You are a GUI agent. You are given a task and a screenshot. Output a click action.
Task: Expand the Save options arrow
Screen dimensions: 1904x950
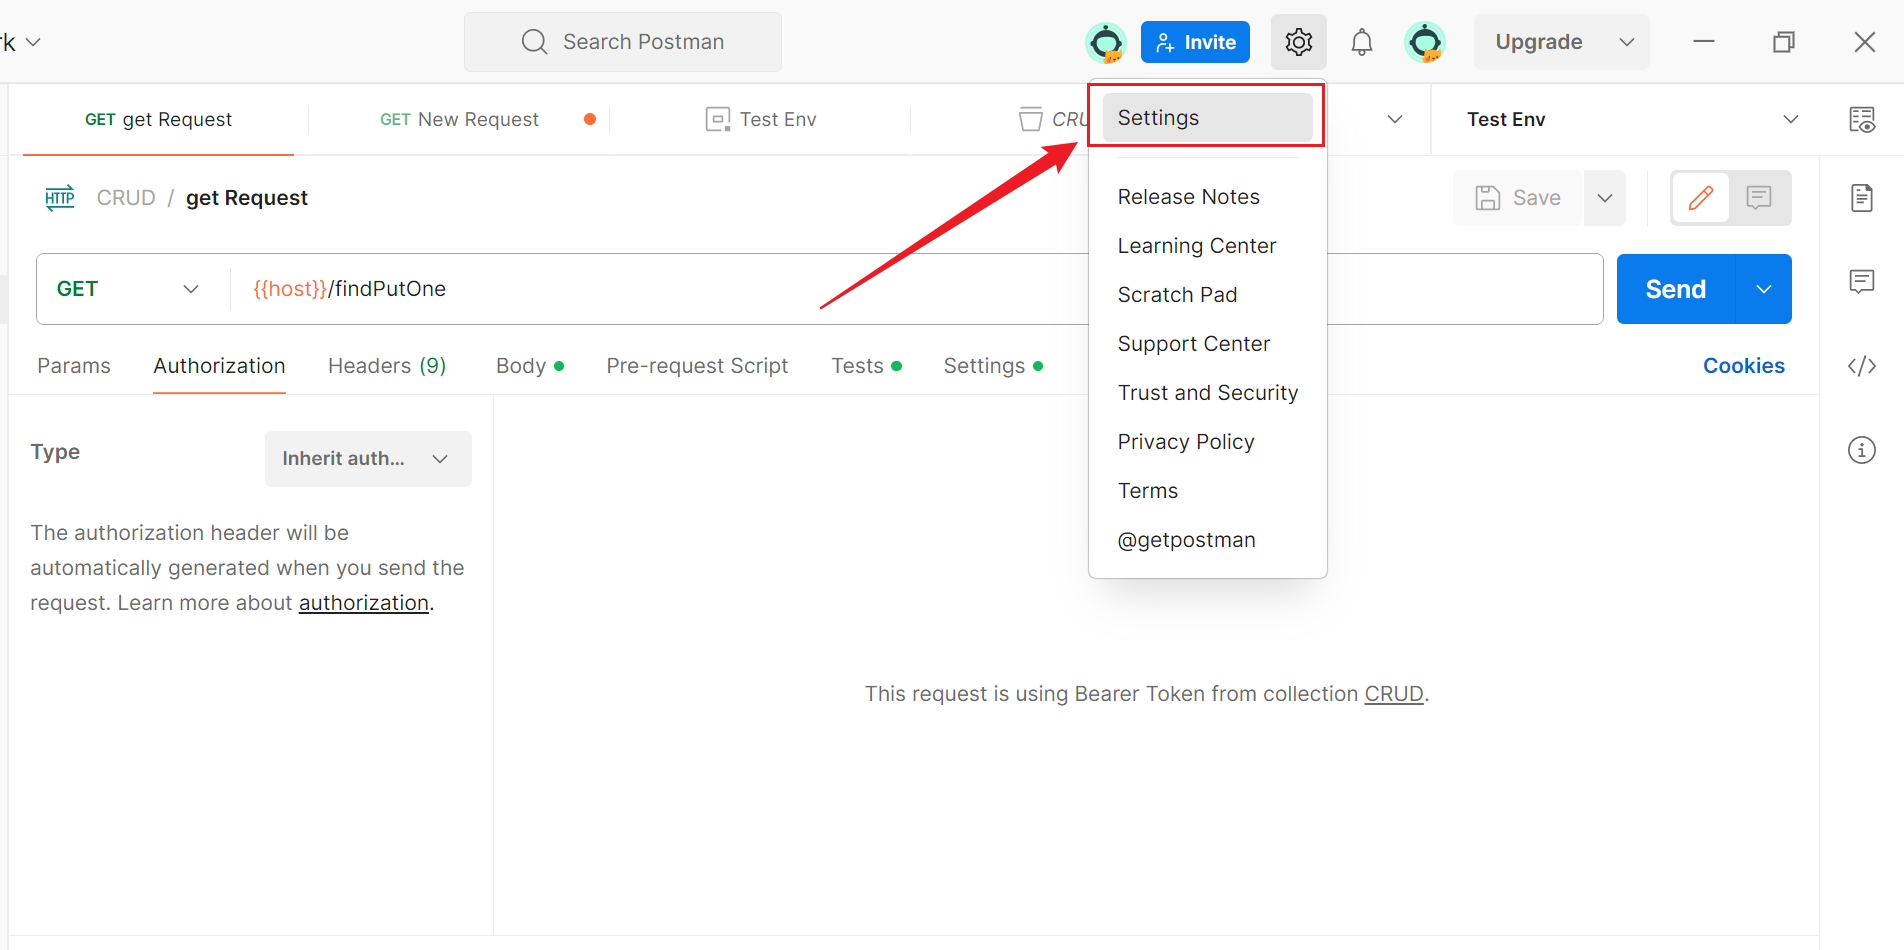click(1604, 198)
